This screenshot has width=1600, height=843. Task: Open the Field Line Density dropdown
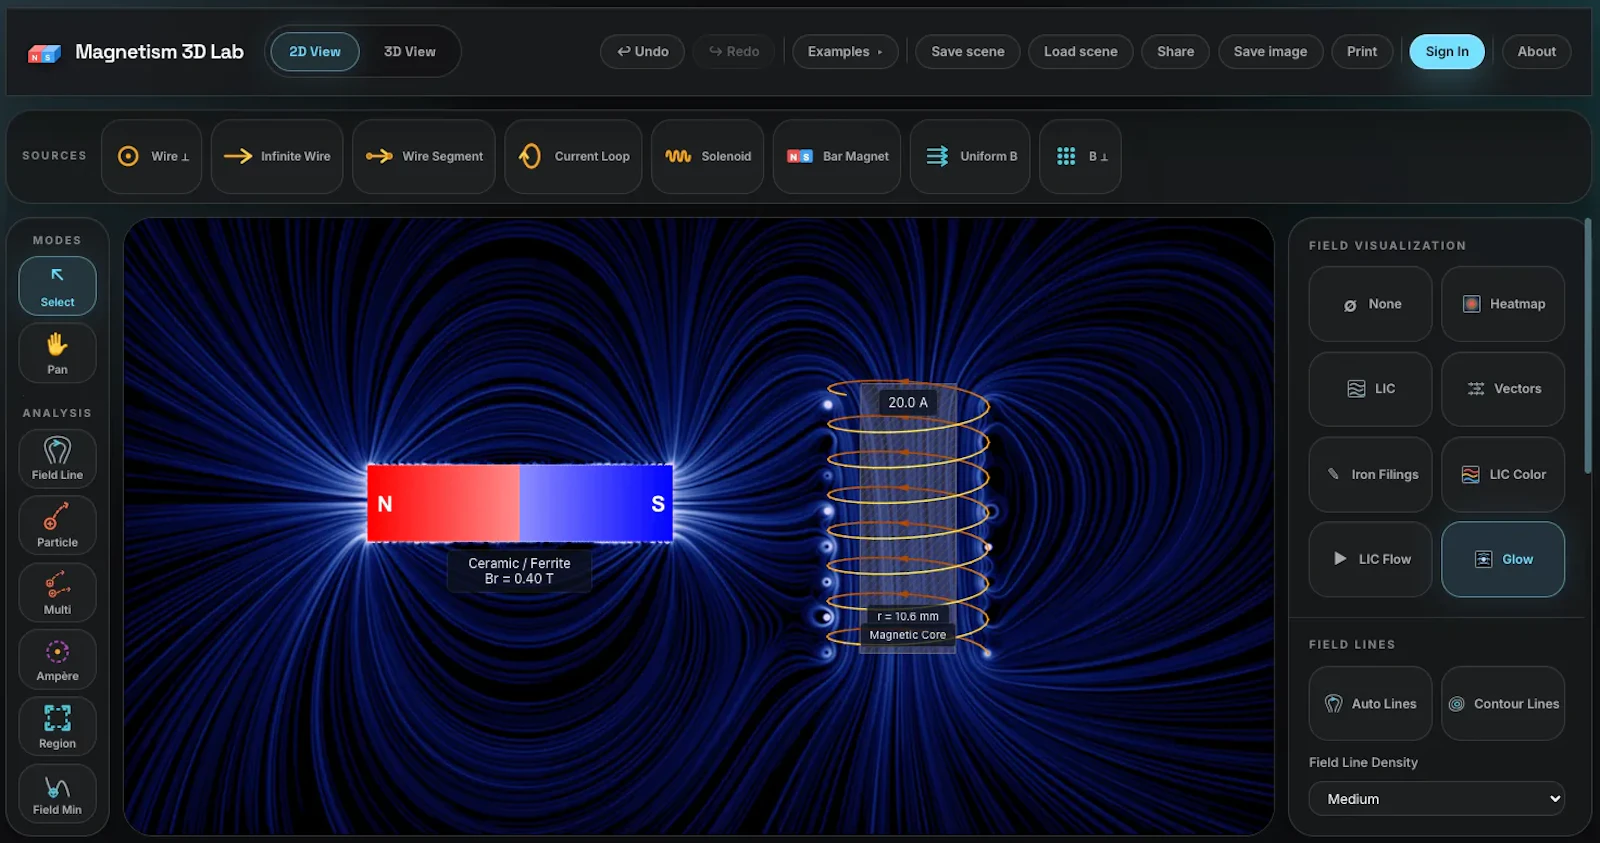pos(1436,799)
